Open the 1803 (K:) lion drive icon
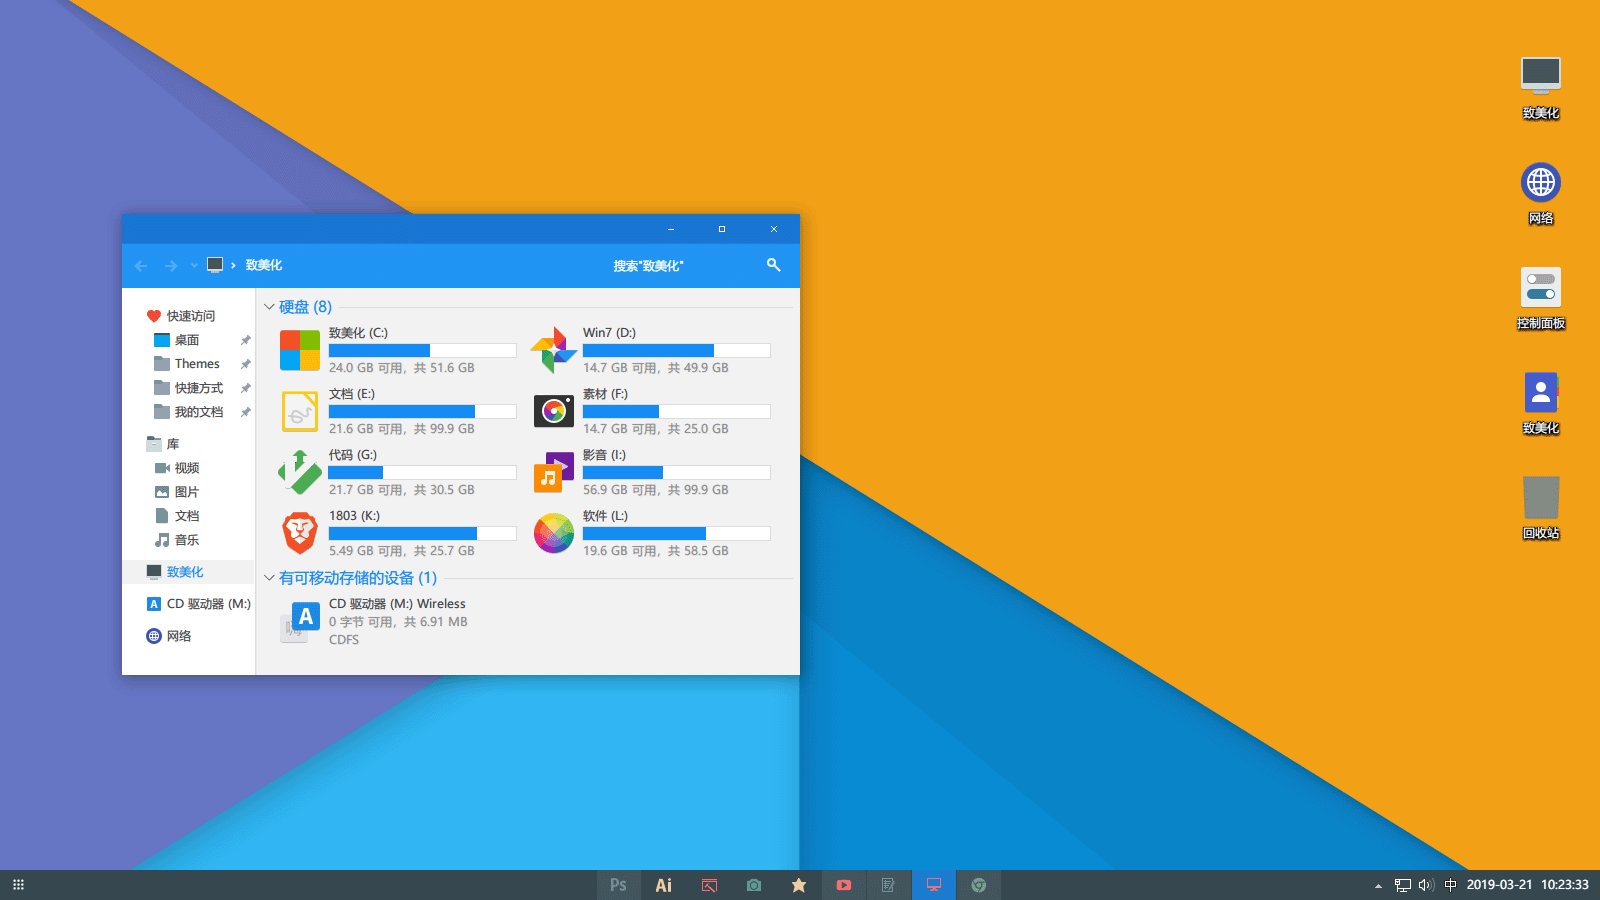The height and width of the screenshot is (900, 1600). click(x=300, y=533)
